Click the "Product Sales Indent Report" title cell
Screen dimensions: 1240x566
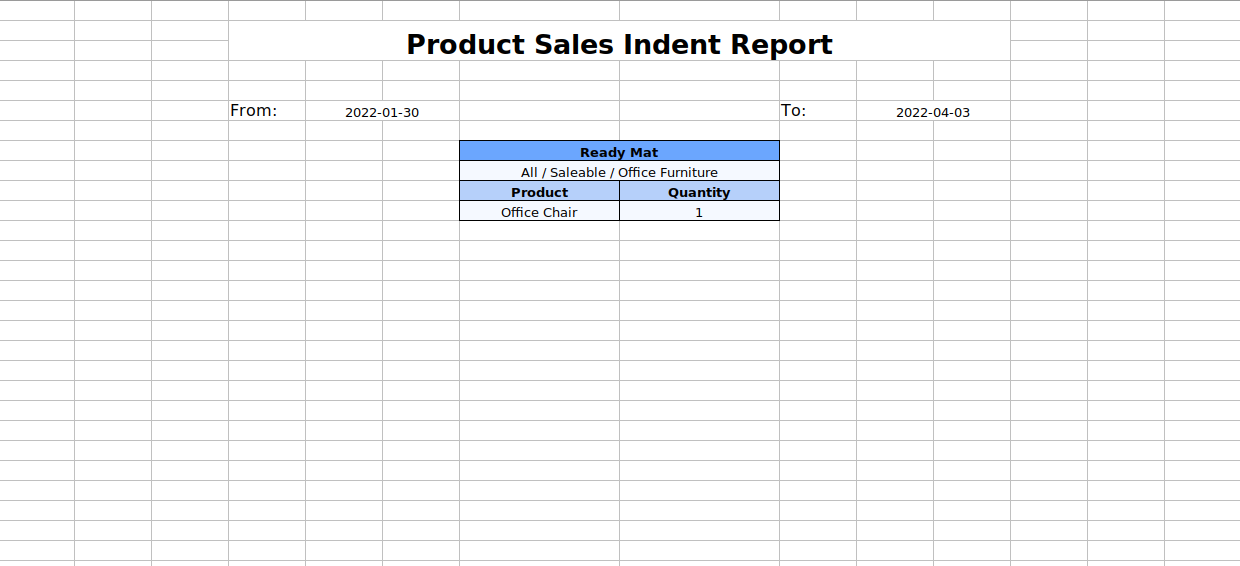click(x=619, y=45)
